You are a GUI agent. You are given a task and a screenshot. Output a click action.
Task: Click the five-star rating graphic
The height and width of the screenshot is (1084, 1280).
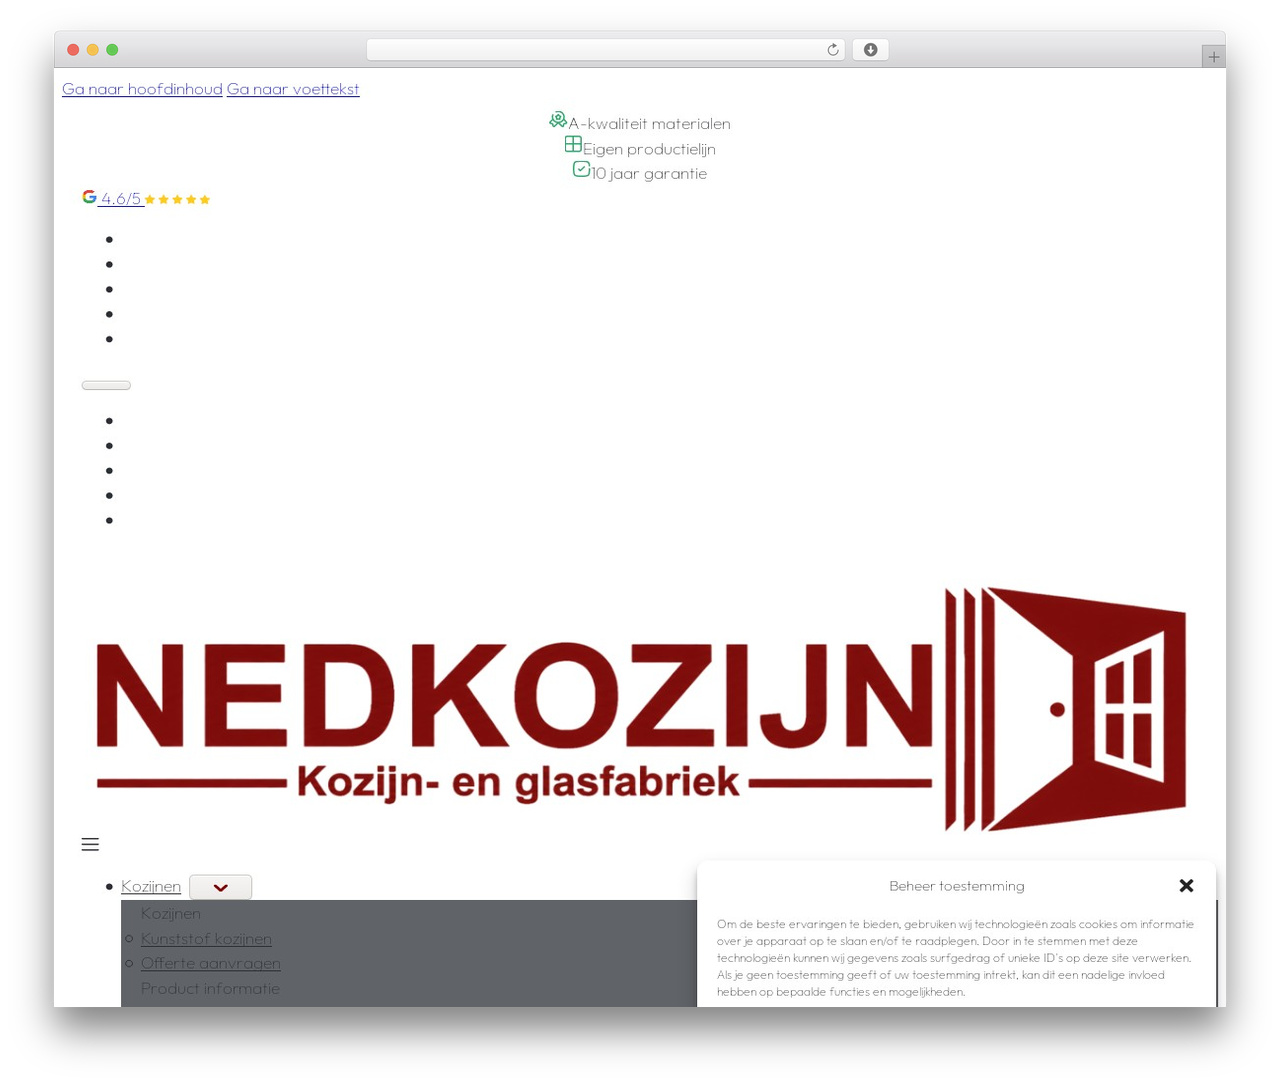[177, 200]
